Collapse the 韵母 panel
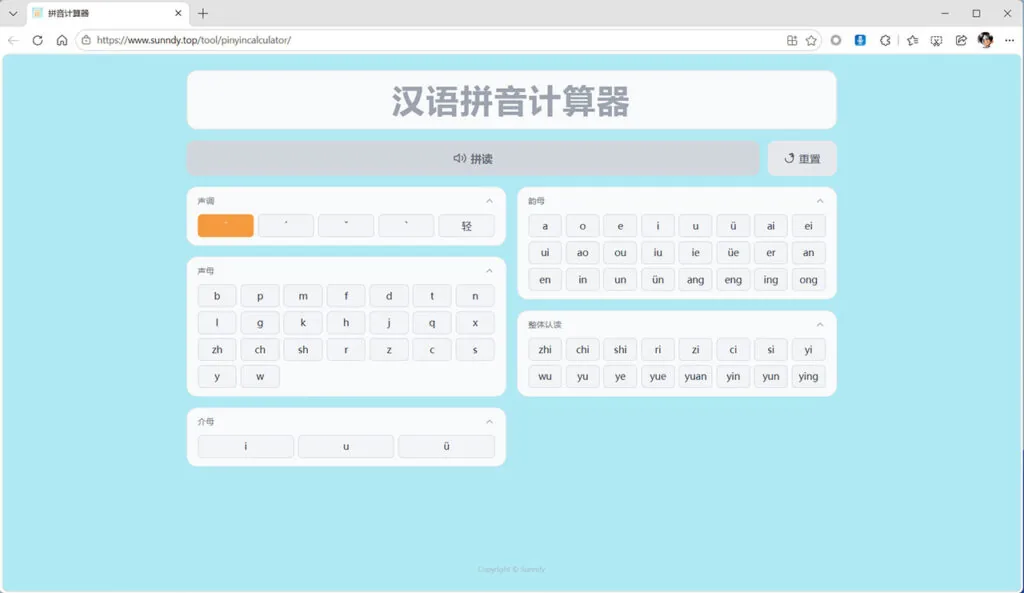Image resolution: width=1024 pixels, height=593 pixels. [x=820, y=201]
